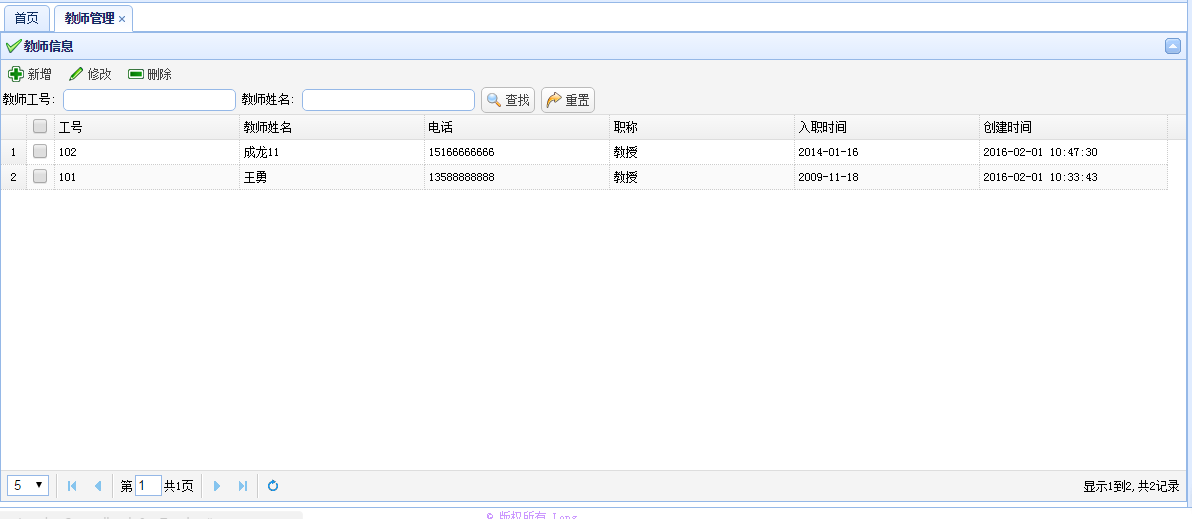Click the 删除 delete icon
The height and width of the screenshot is (519, 1192).
pos(136,74)
